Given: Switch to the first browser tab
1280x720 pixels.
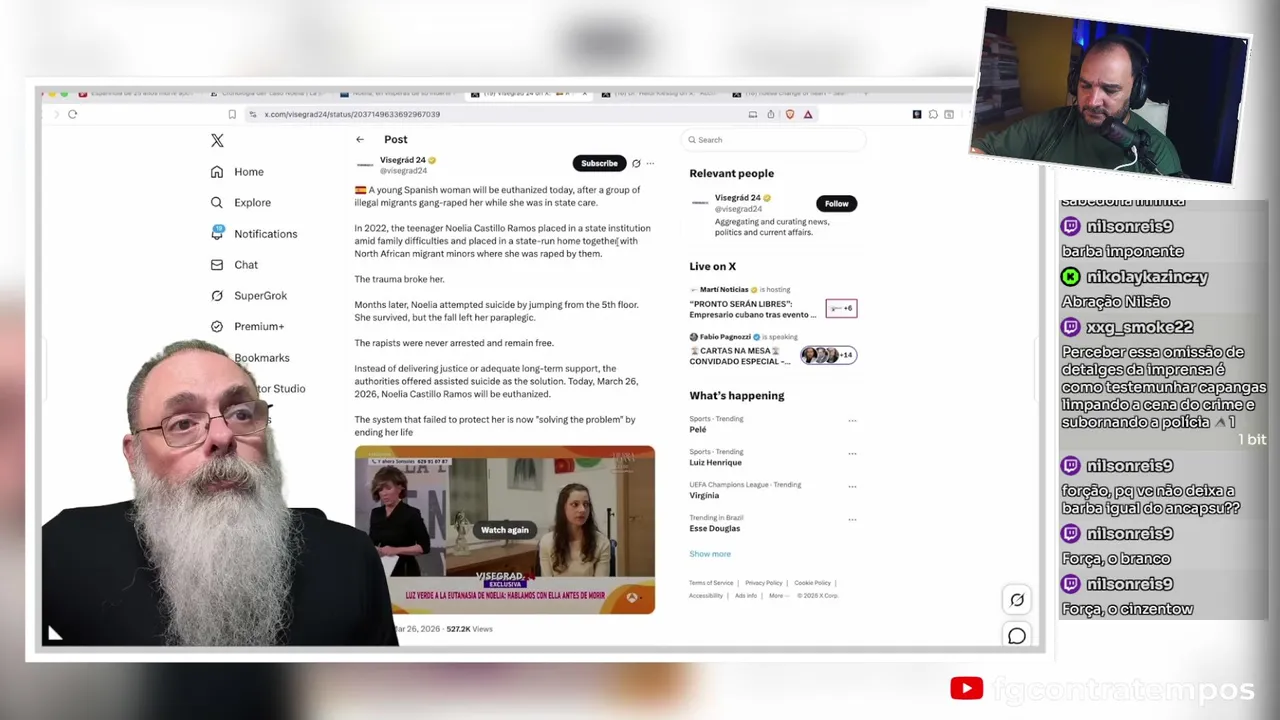Looking at the screenshot, I should (x=135, y=94).
